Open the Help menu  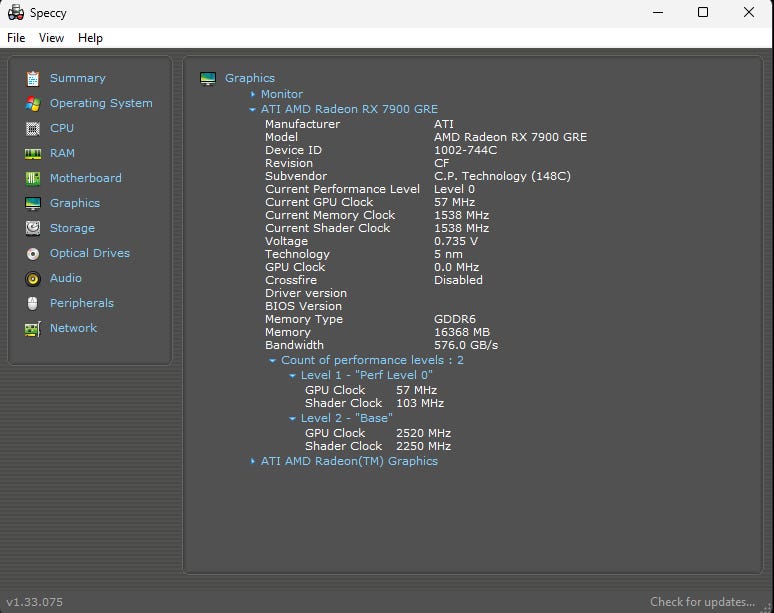pyautogui.click(x=90, y=38)
